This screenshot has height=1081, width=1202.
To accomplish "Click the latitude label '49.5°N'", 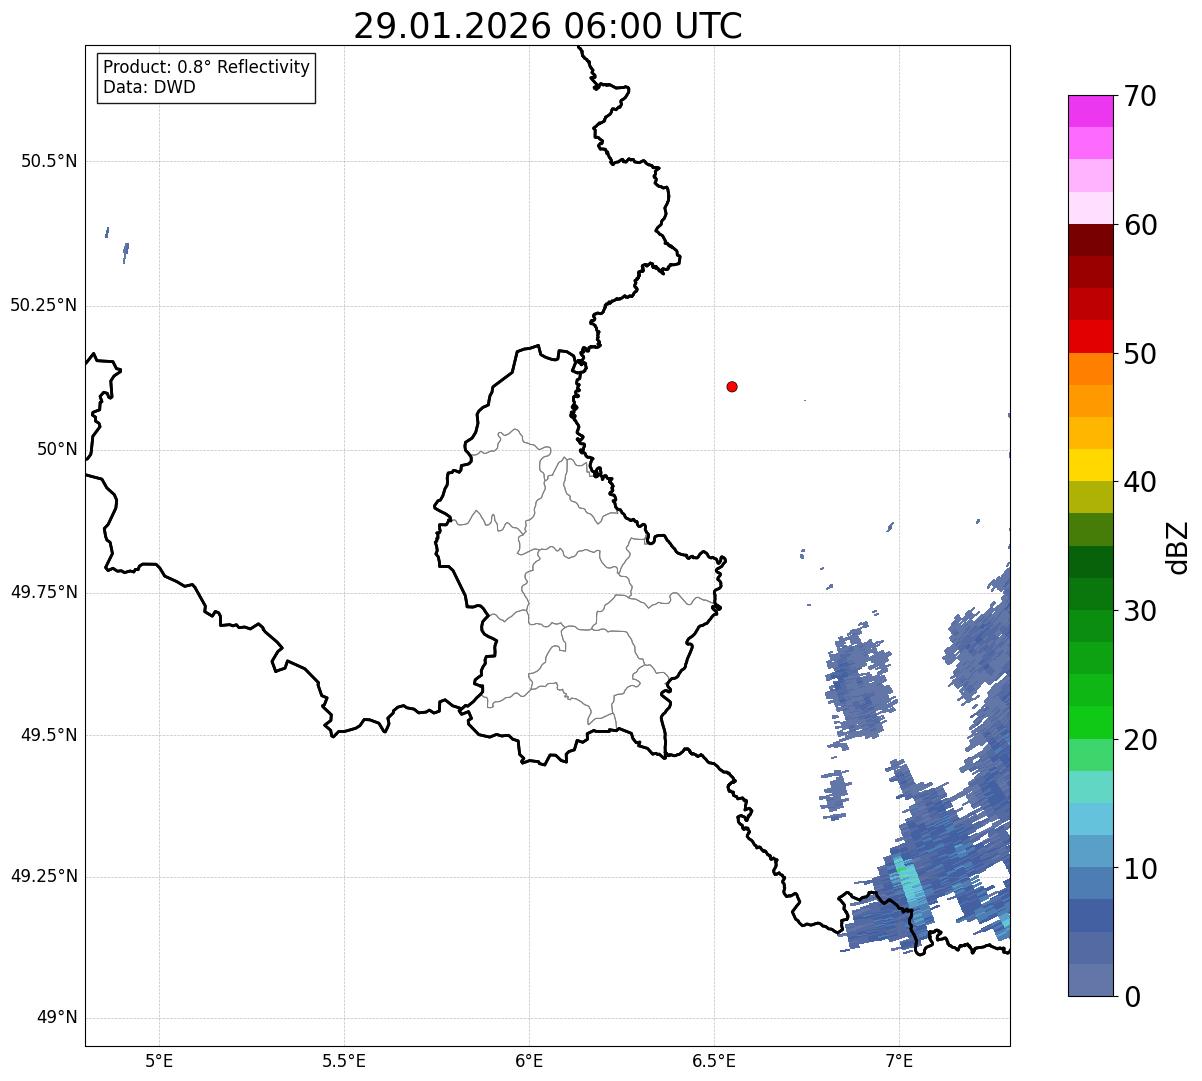I will (49, 735).
